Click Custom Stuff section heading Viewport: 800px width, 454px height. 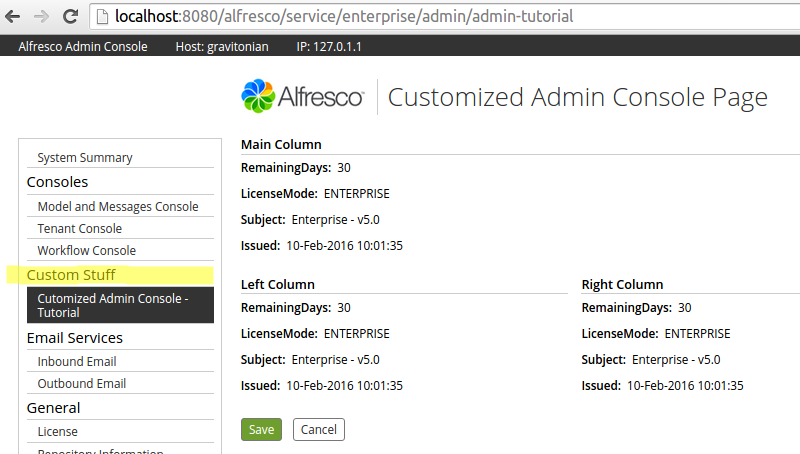tap(71, 275)
